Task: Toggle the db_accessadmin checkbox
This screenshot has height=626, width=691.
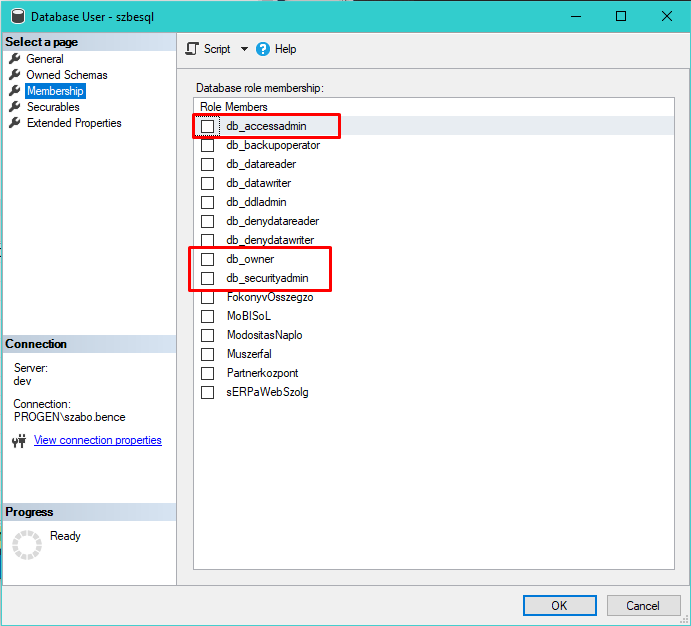Action: pos(208,126)
